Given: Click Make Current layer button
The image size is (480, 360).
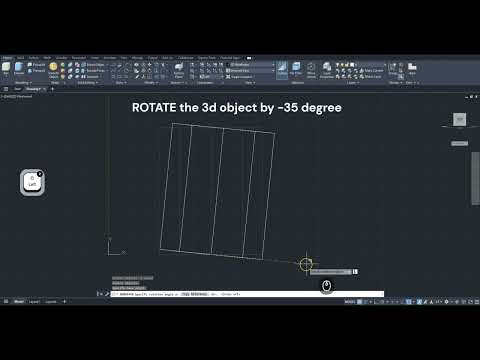Looking at the screenshot, I should pyautogui.click(x=371, y=70).
